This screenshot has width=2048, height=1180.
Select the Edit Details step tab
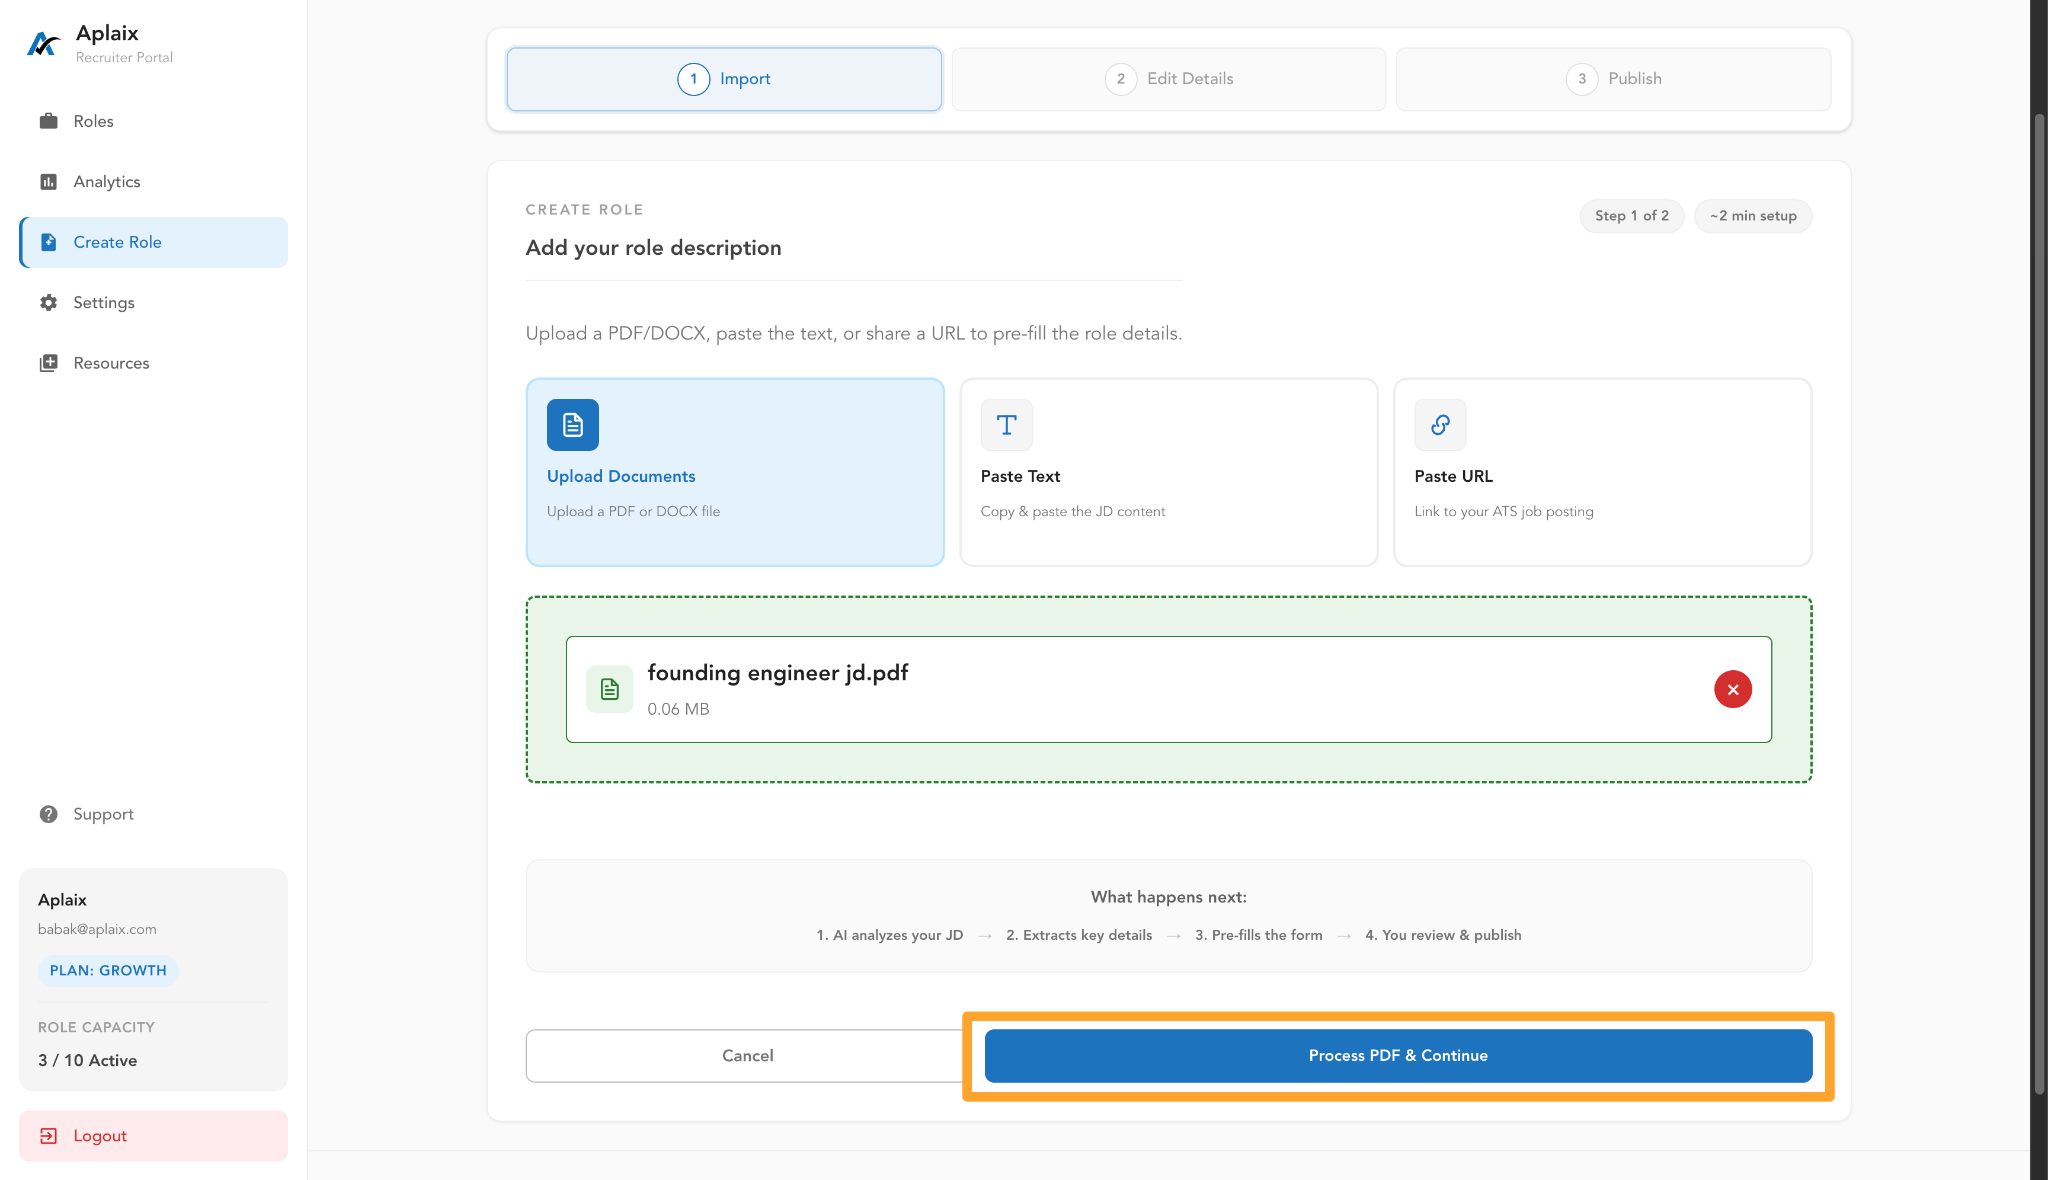[x=1168, y=79]
